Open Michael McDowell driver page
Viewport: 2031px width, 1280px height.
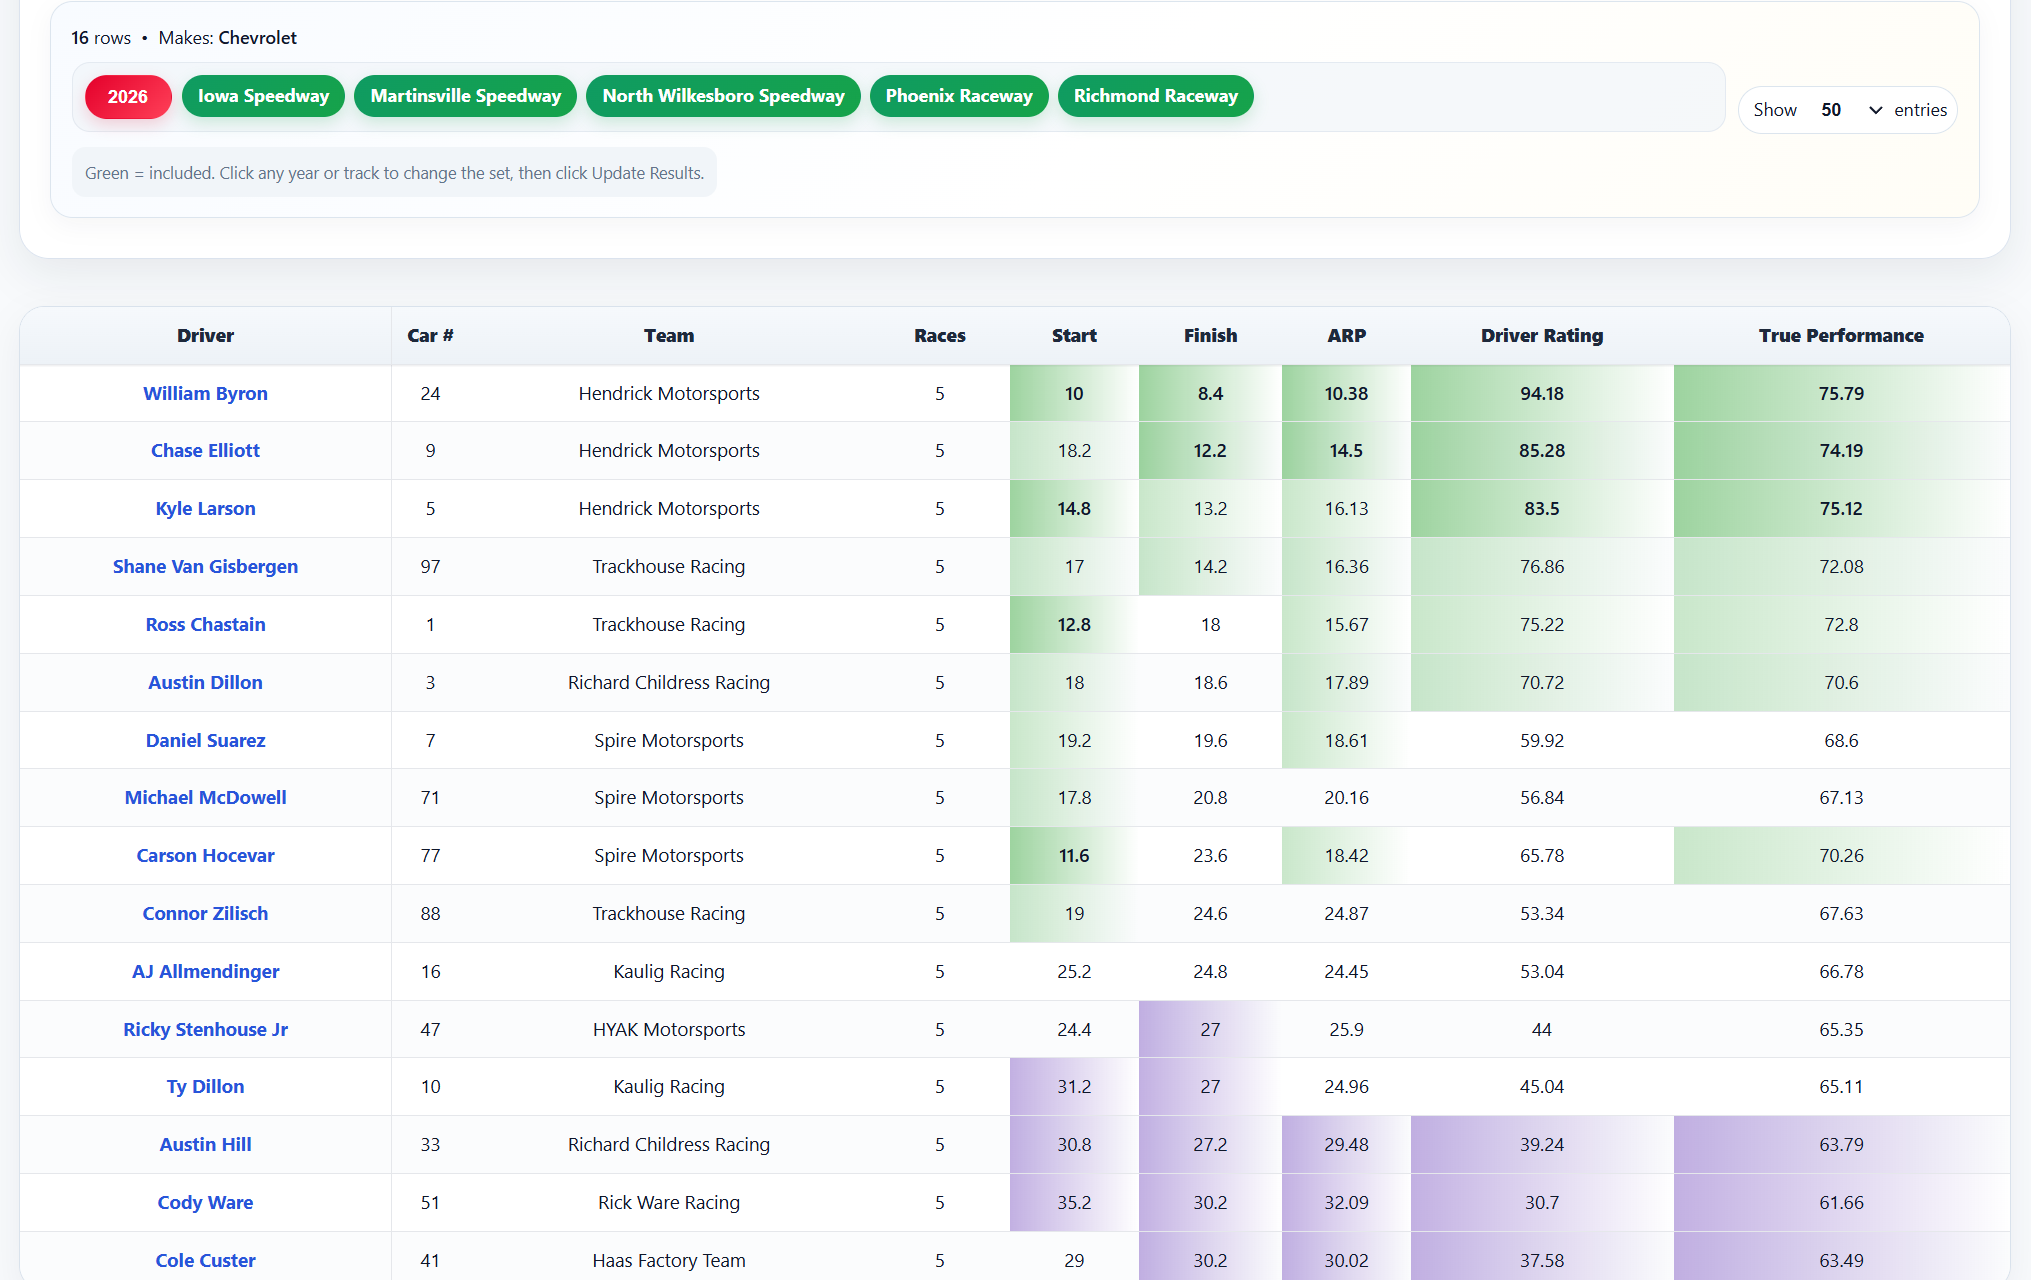pos(205,798)
